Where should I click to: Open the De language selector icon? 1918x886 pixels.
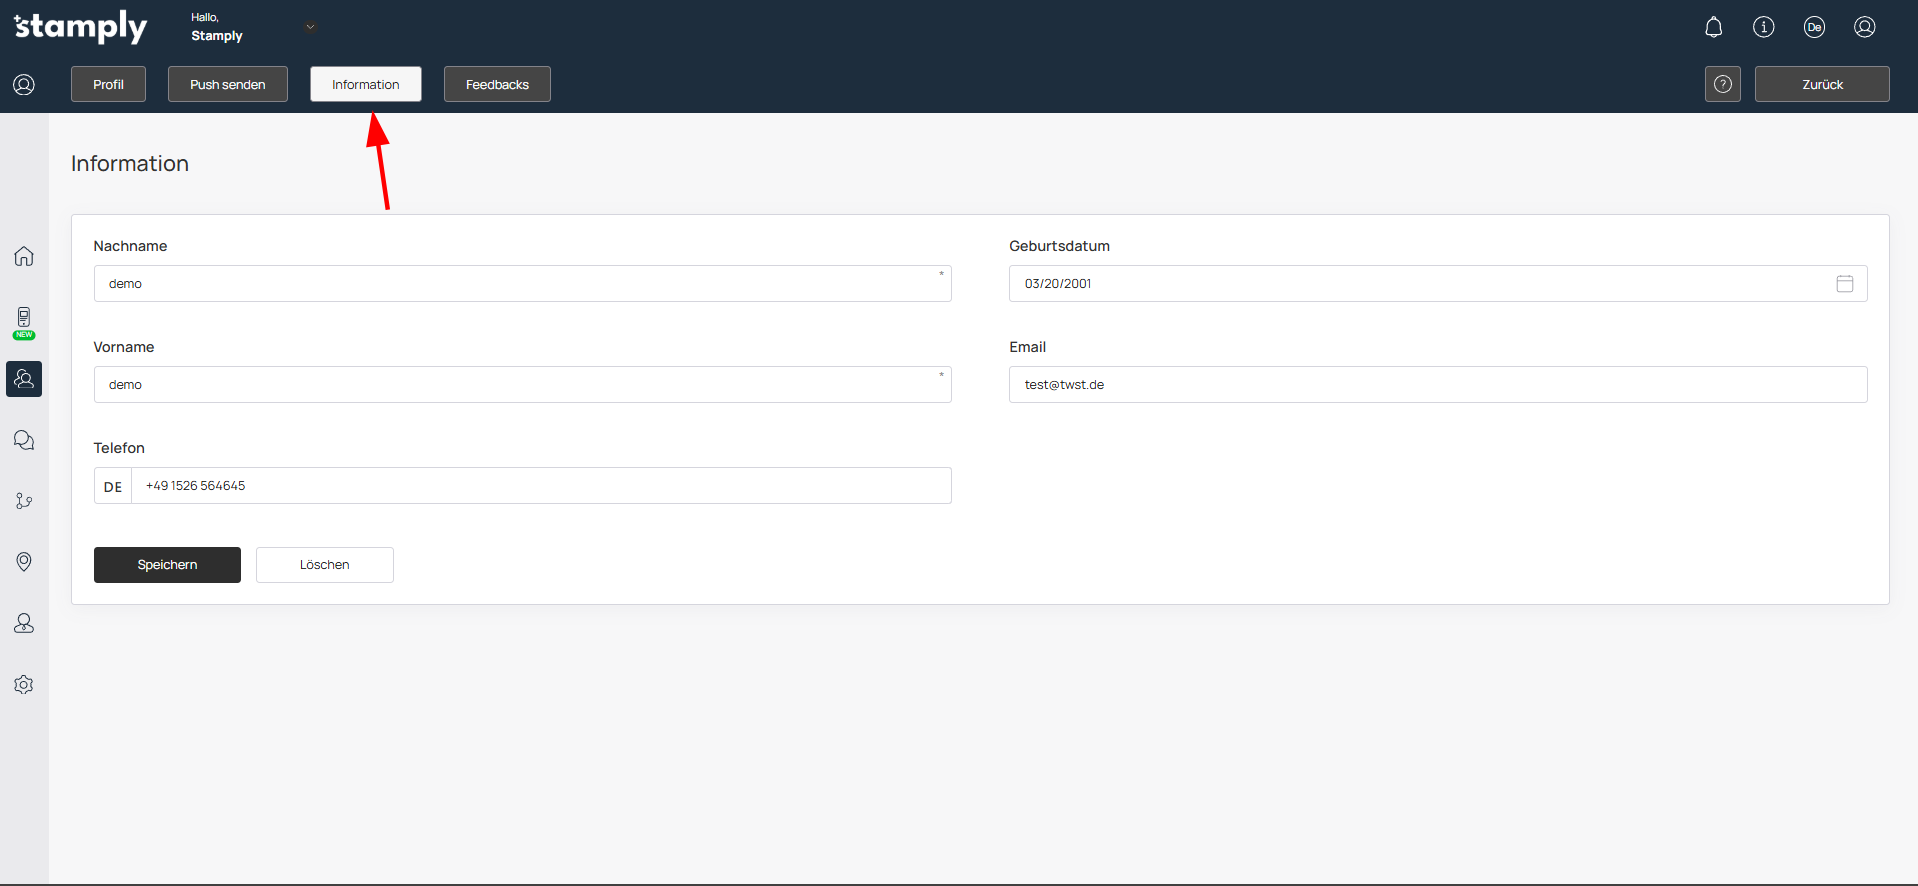click(1814, 27)
